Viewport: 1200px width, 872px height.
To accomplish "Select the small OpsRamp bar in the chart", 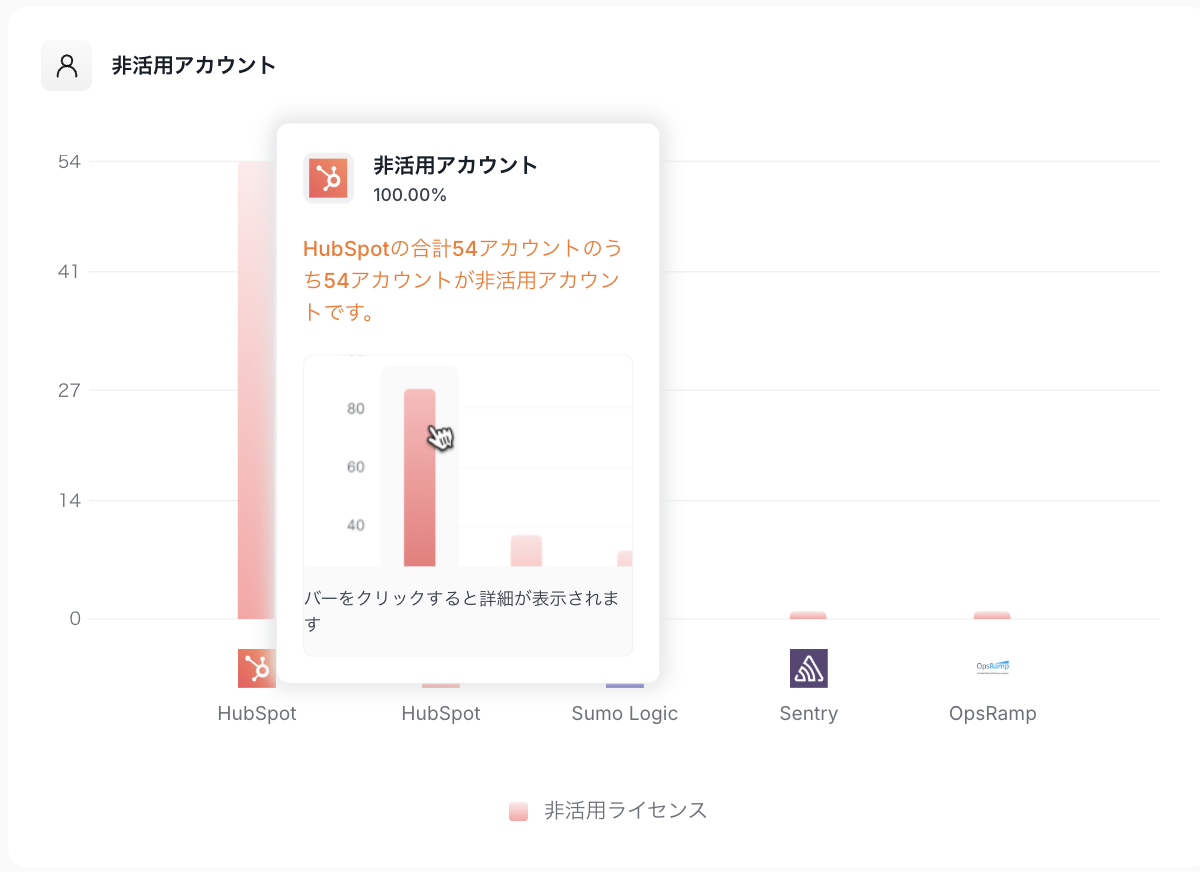I will pos(992,615).
